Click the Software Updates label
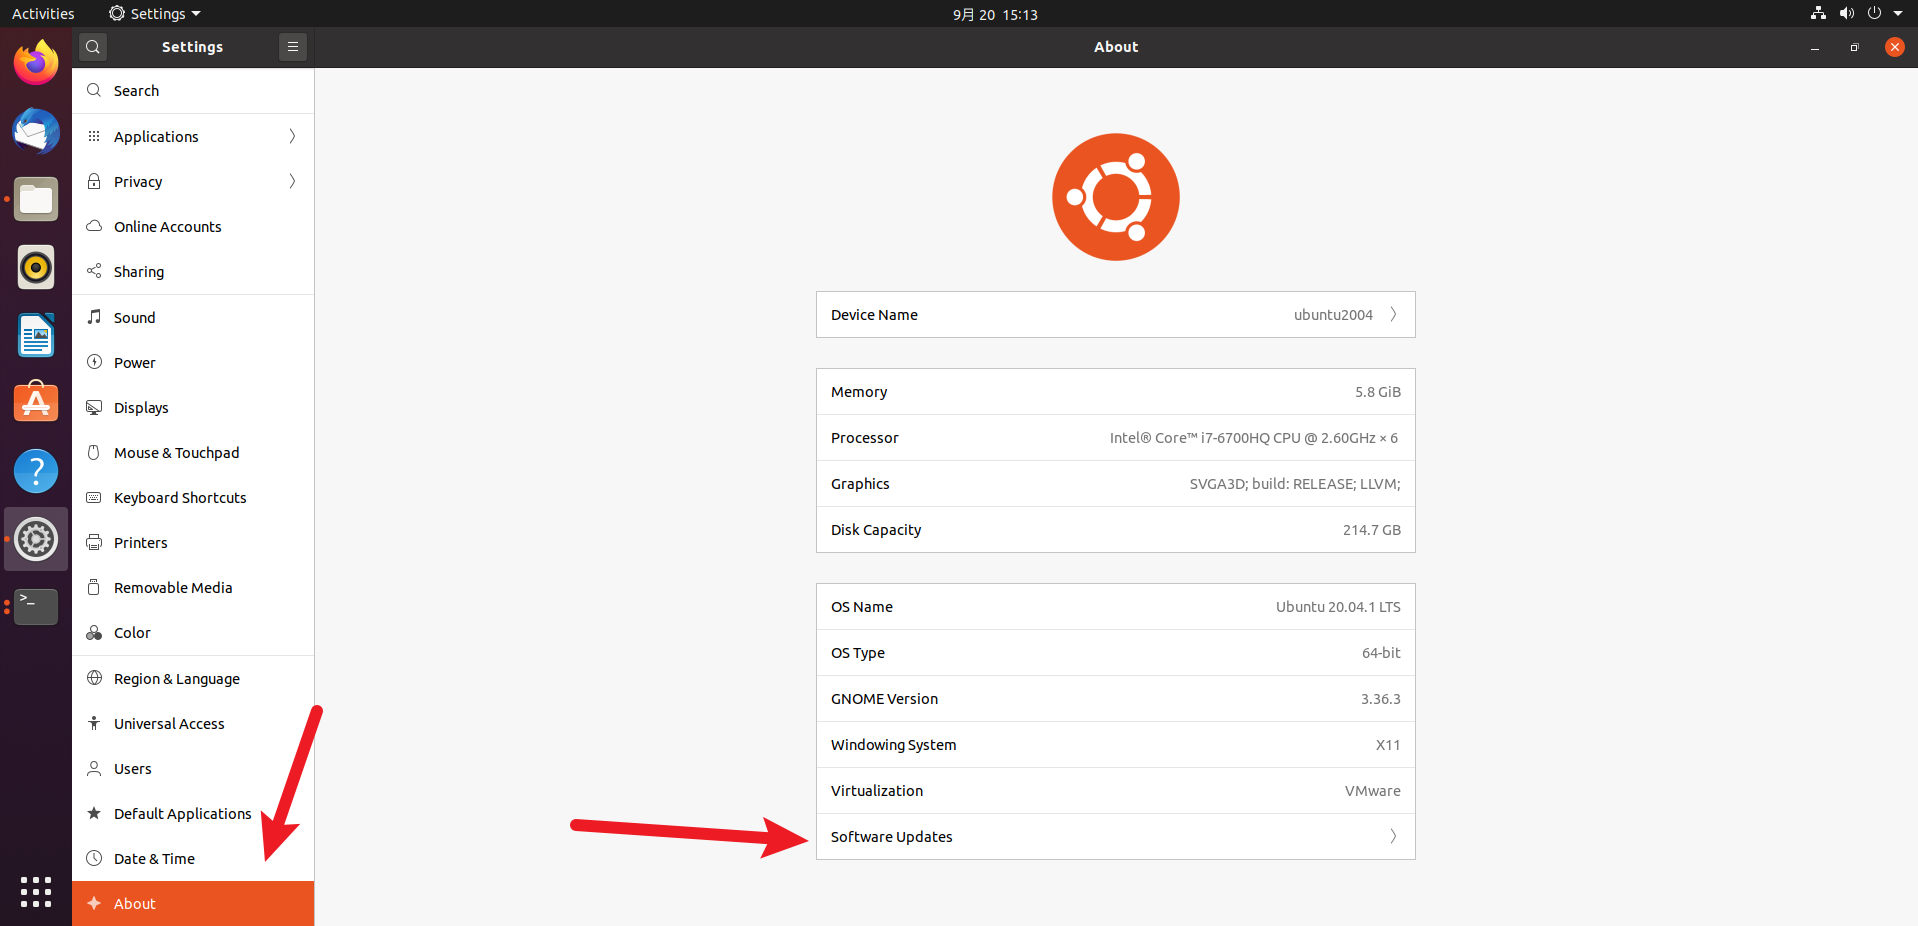Screen dimensions: 1918x926 coord(891,837)
